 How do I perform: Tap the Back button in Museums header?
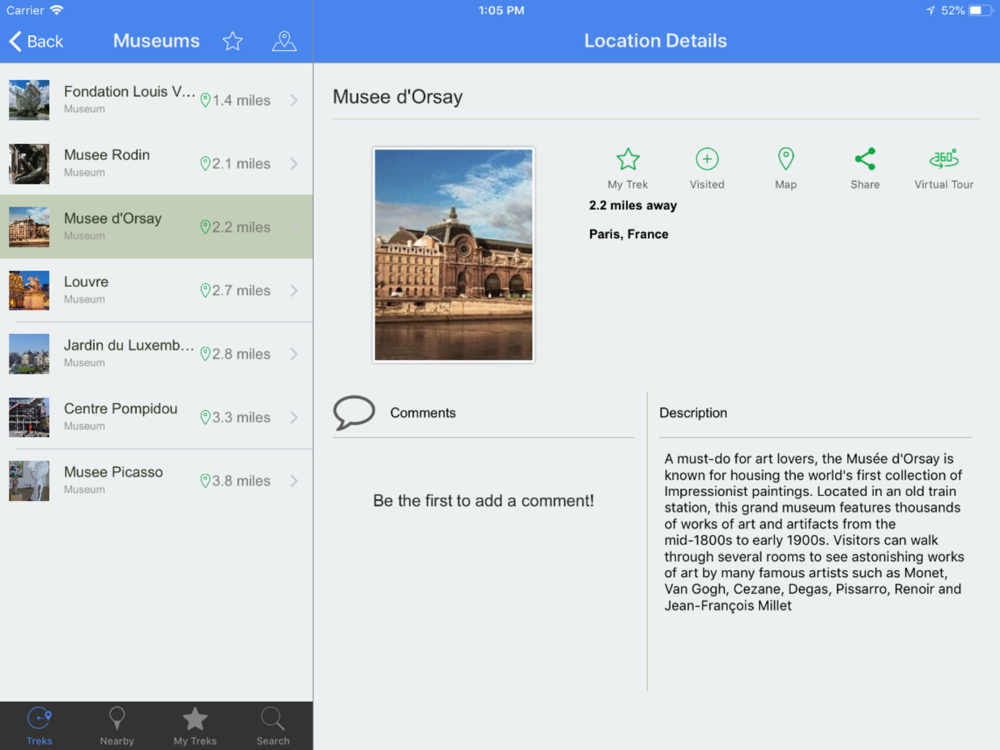pyautogui.click(x=36, y=41)
